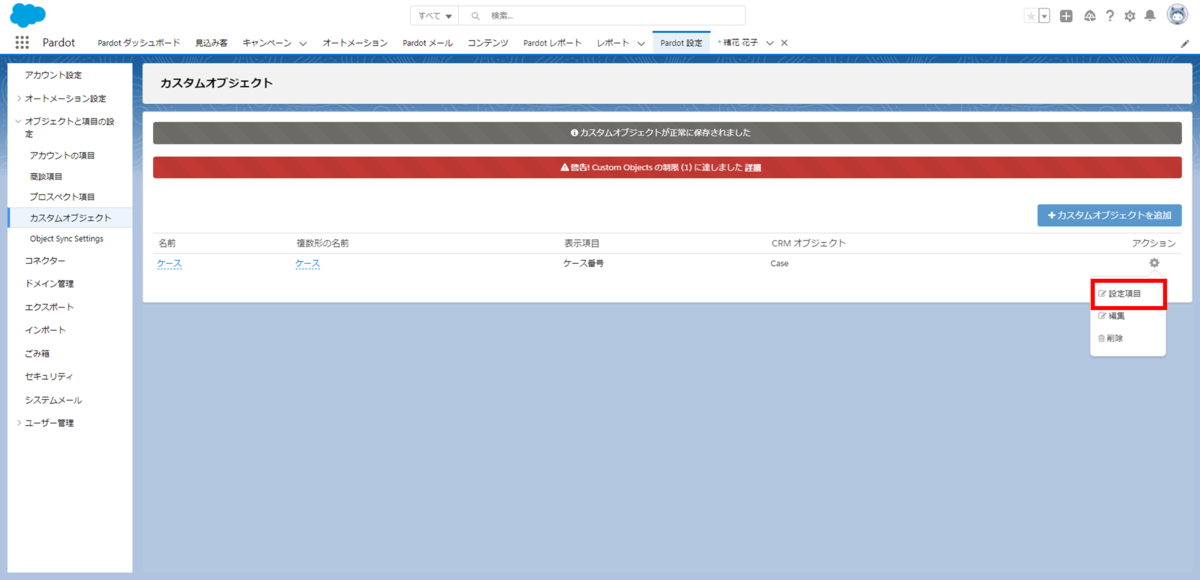Click CRM オブジェクト column header

click(x=808, y=243)
